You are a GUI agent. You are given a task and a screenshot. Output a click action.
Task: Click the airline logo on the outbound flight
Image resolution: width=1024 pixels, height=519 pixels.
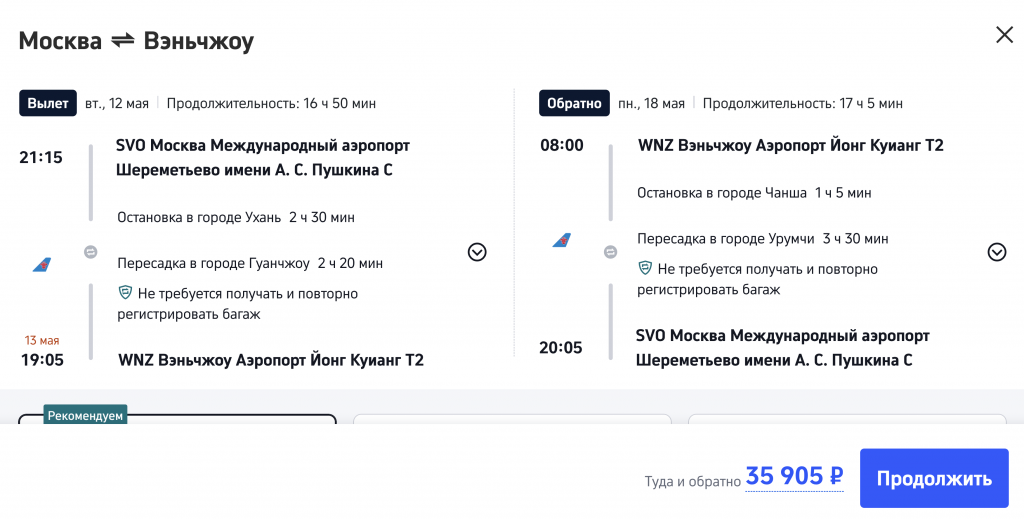click(x=41, y=264)
